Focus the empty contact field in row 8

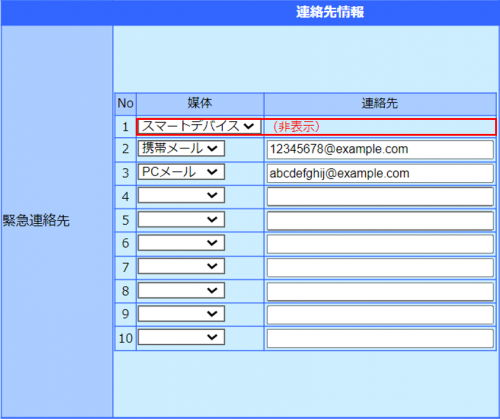pos(380,292)
